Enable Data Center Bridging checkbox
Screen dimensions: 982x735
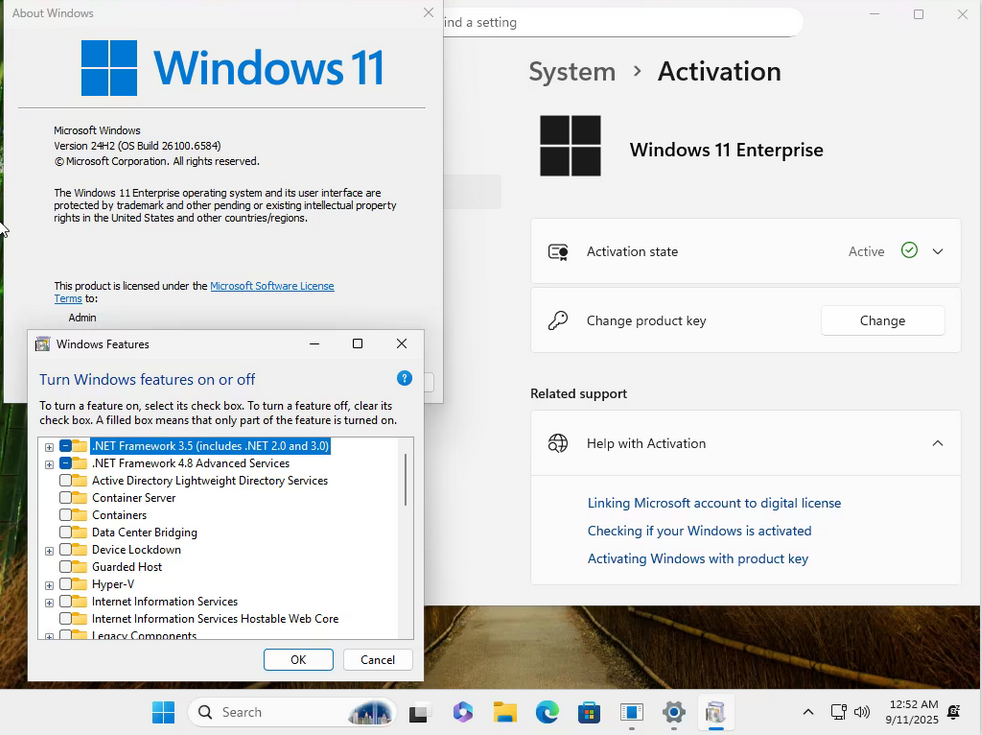pyautogui.click(x=65, y=532)
